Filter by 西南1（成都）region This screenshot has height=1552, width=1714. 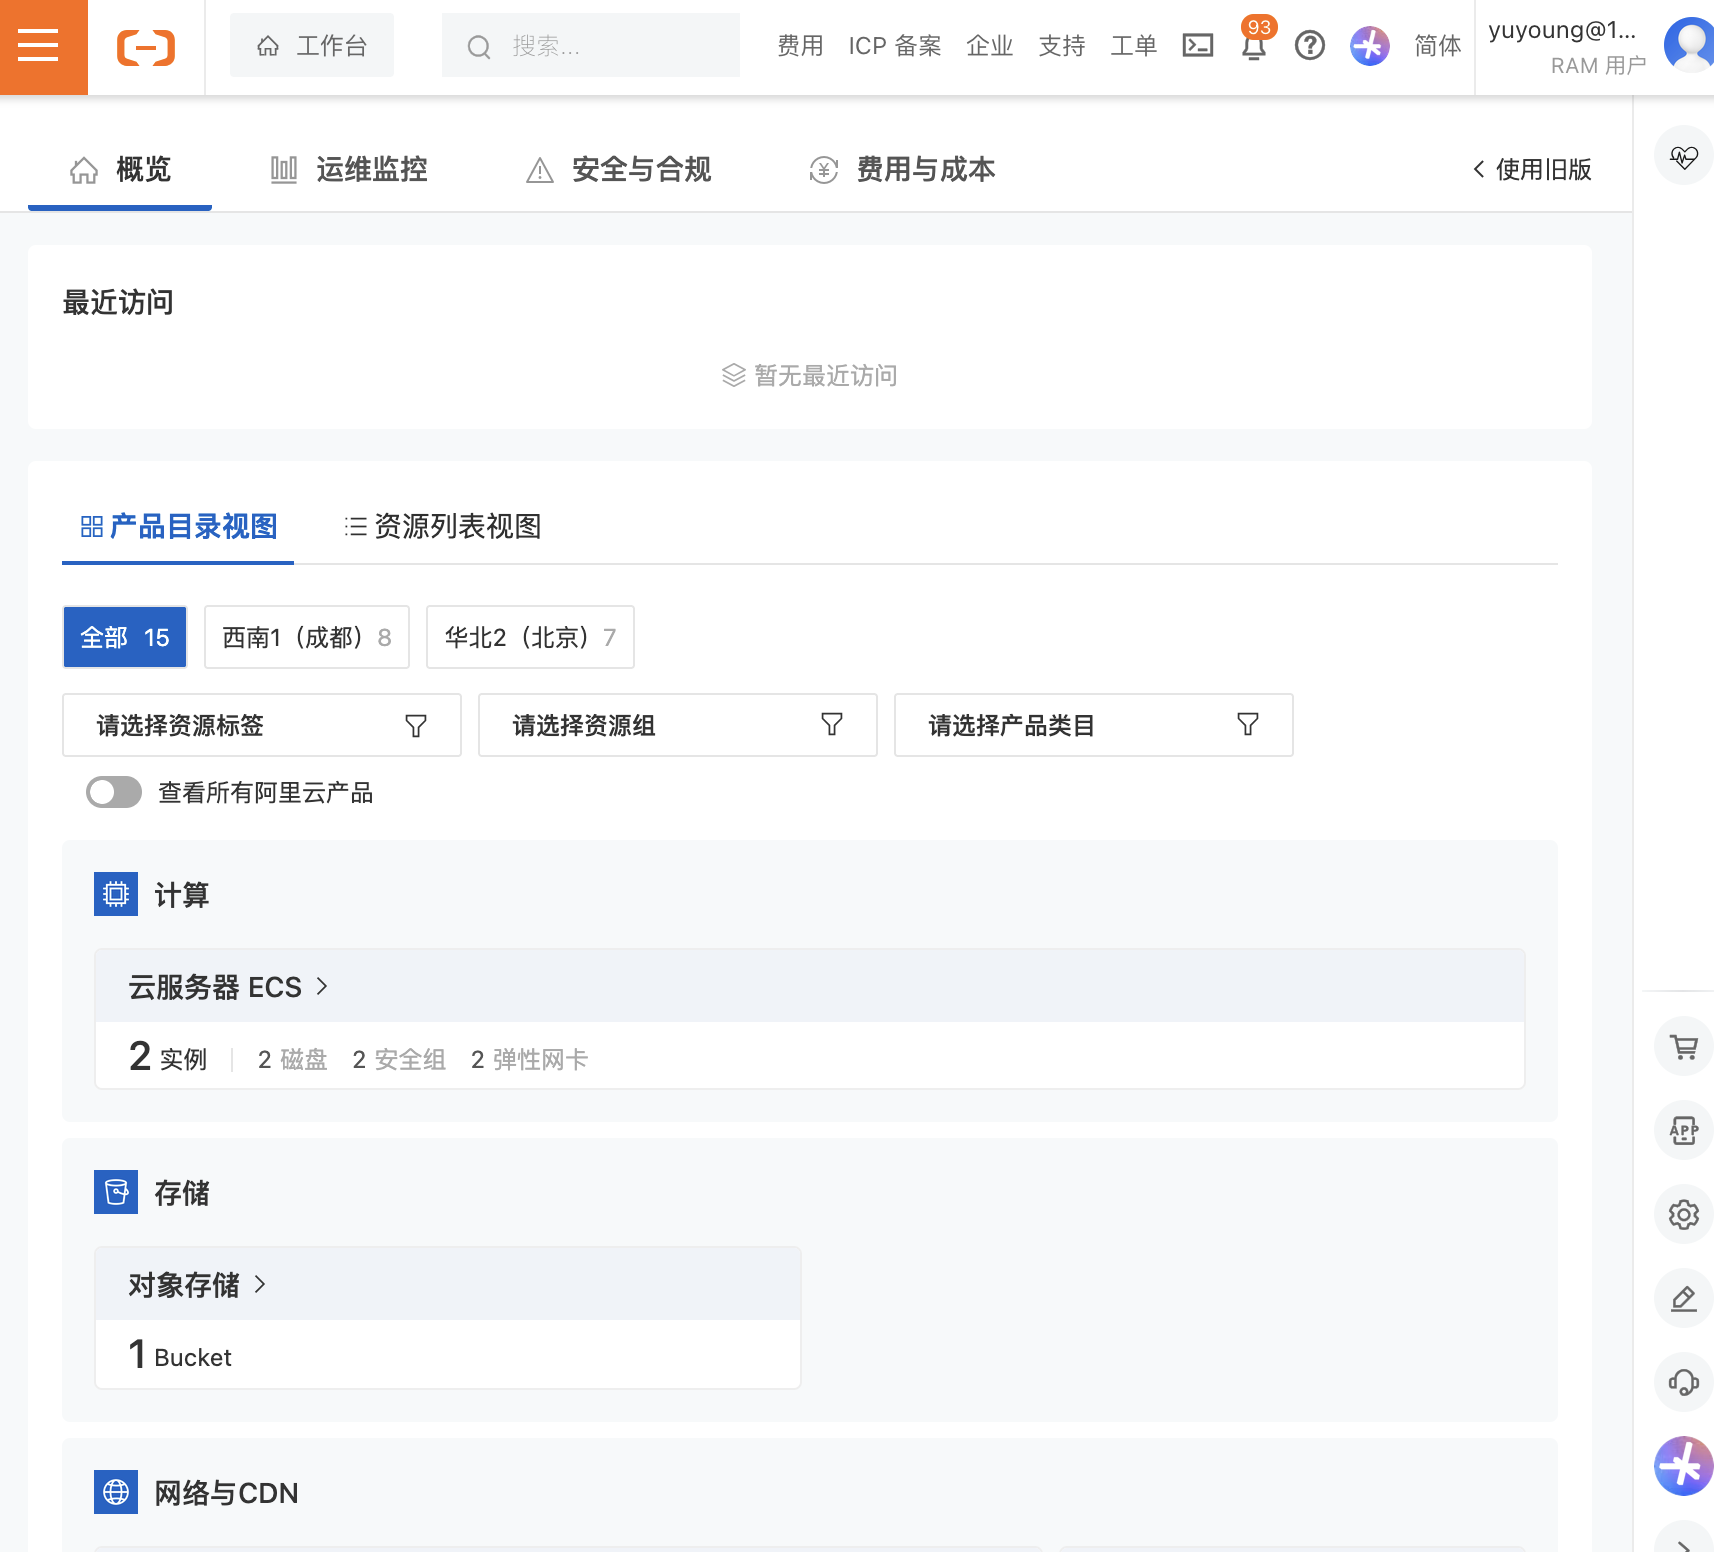[306, 637]
